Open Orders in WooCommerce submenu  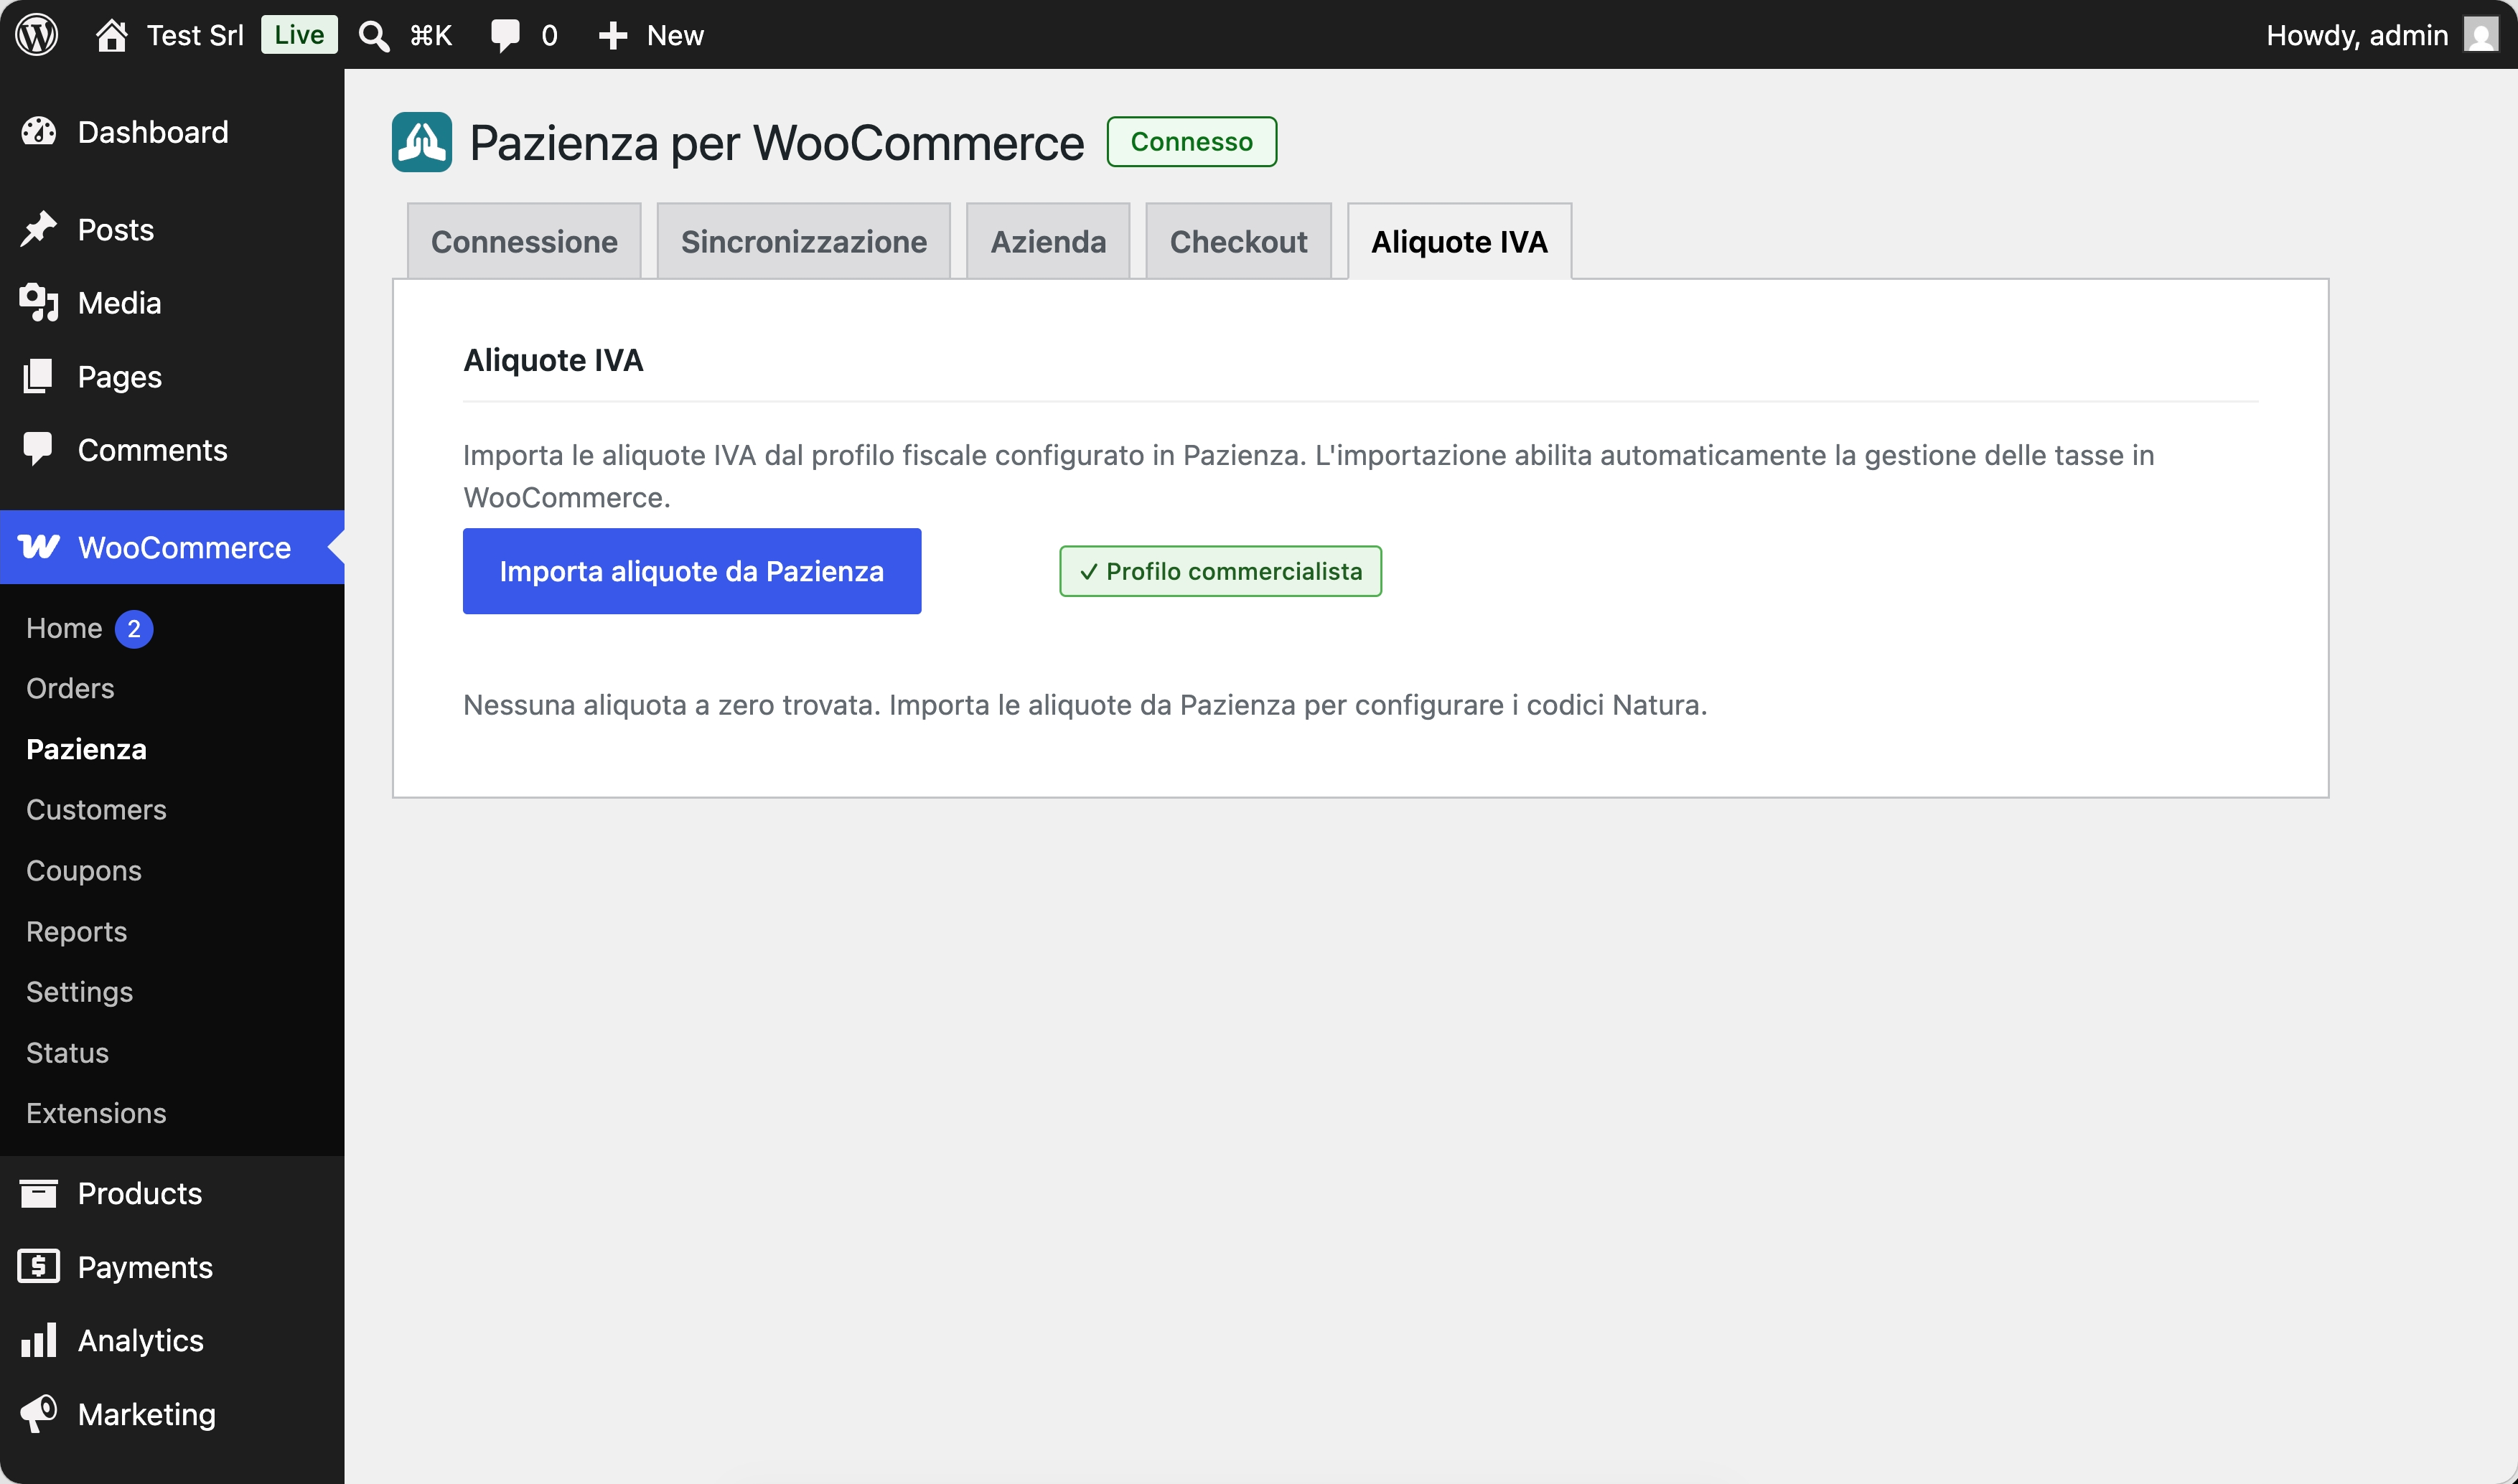tap(70, 688)
